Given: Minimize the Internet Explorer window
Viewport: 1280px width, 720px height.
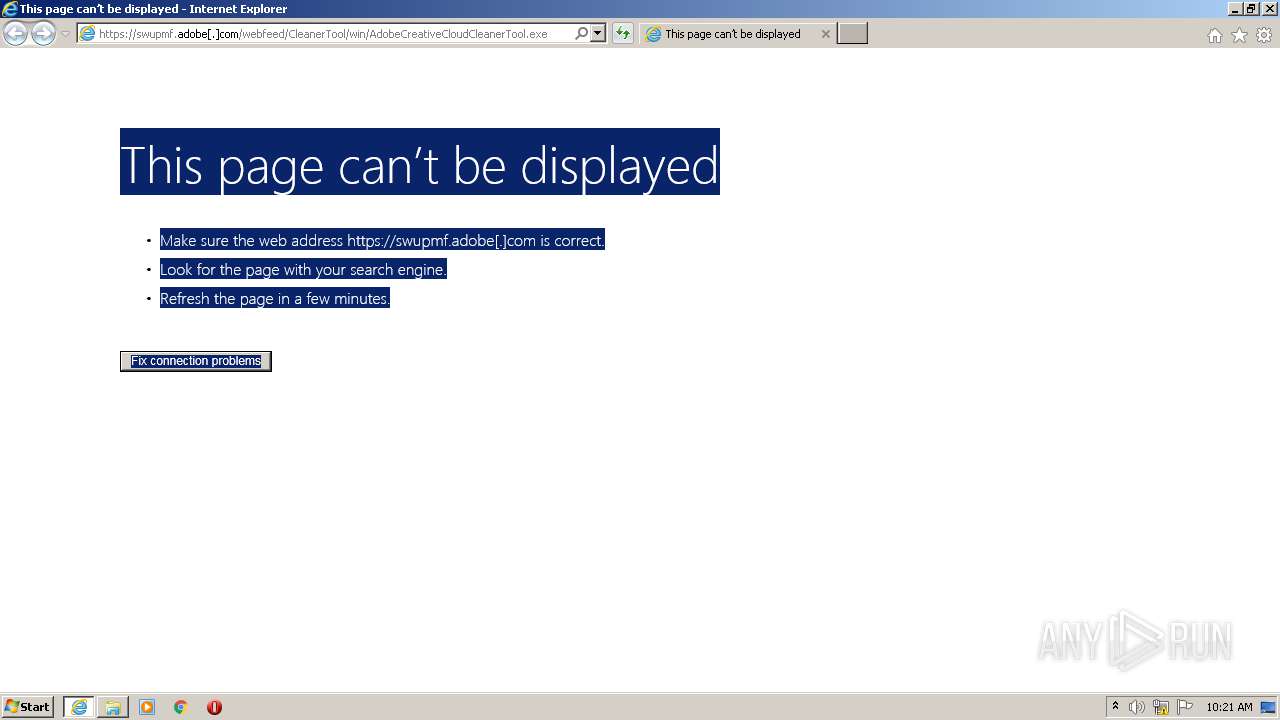Looking at the screenshot, I should click(x=1236, y=9).
